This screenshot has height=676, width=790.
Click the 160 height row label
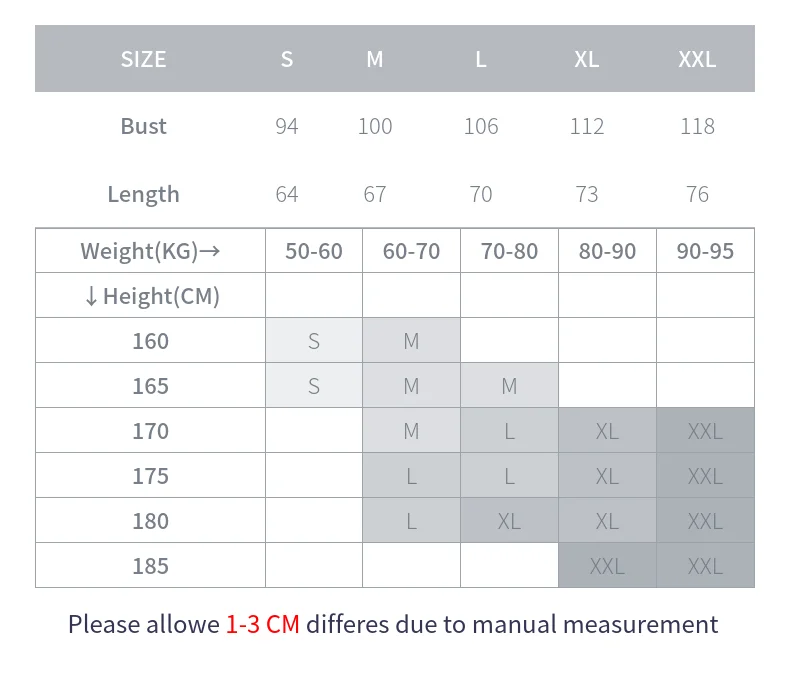point(150,341)
